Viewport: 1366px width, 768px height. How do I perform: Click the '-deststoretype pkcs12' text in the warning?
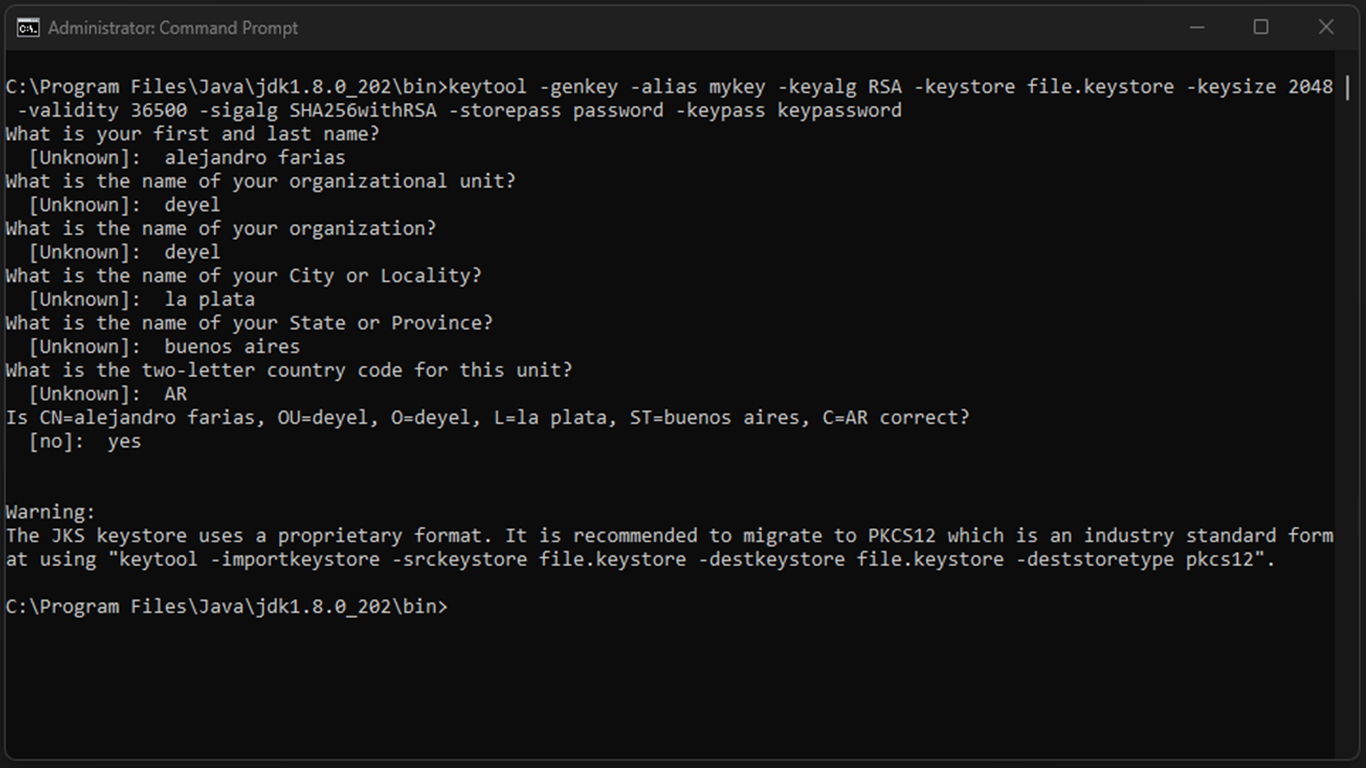click(x=1145, y=560)
